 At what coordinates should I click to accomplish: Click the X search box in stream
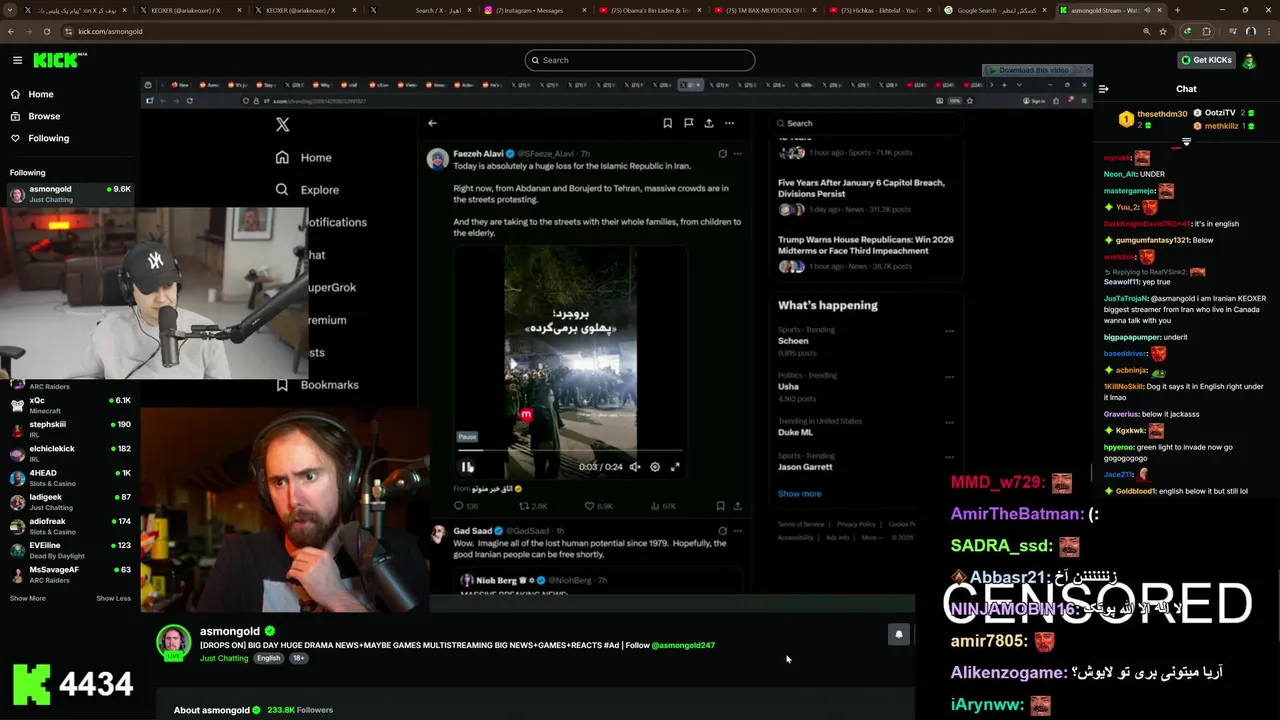point(866,123)
